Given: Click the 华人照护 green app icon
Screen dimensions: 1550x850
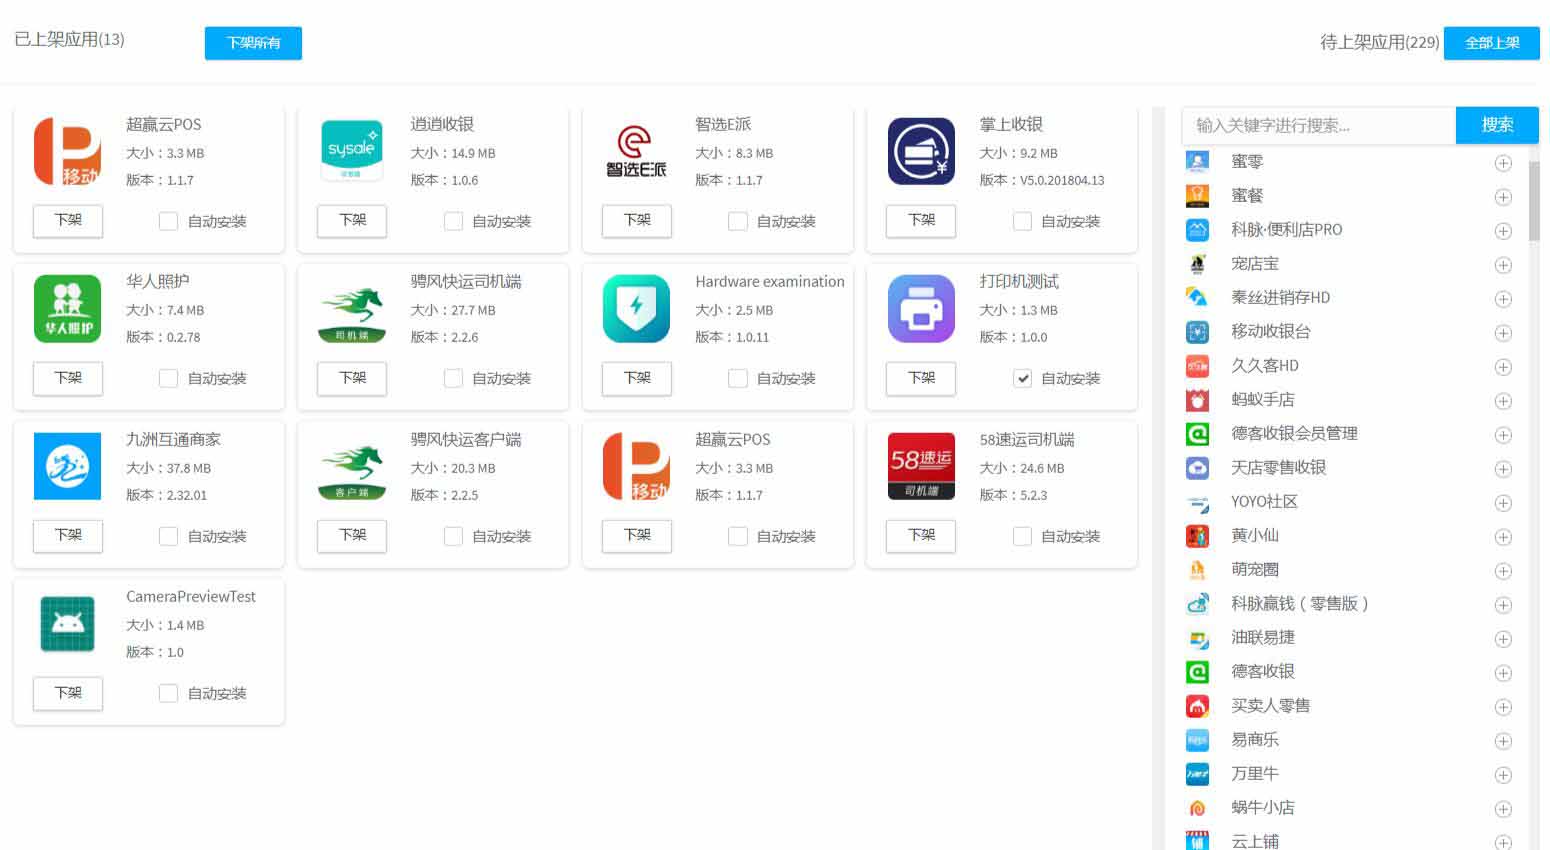Looking at the screenshot, I should point(67,308).
